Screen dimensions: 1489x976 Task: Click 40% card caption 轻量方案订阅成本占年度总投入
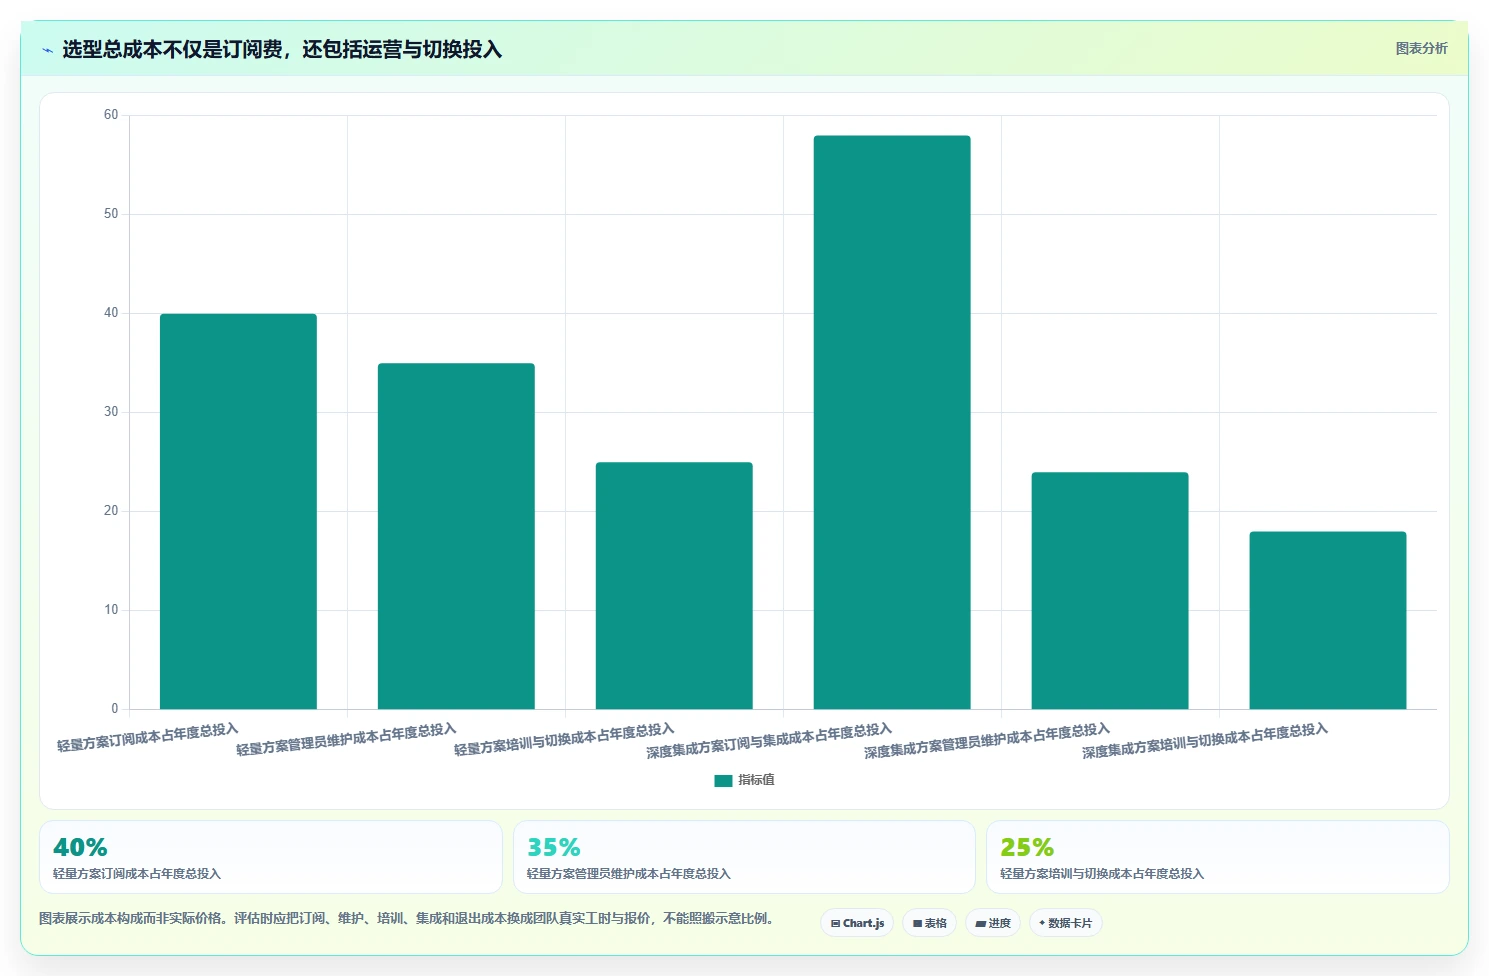(x=137, y=874)
